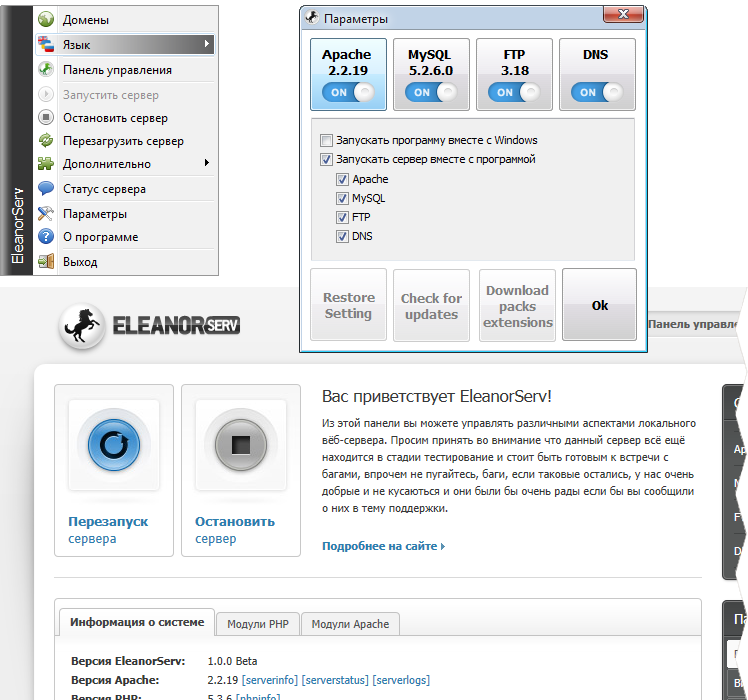This screenshot has height=700, width=748.
Task: Click the question mark icon for О программе
Action: pyautogui.click(x=46, y=237)
